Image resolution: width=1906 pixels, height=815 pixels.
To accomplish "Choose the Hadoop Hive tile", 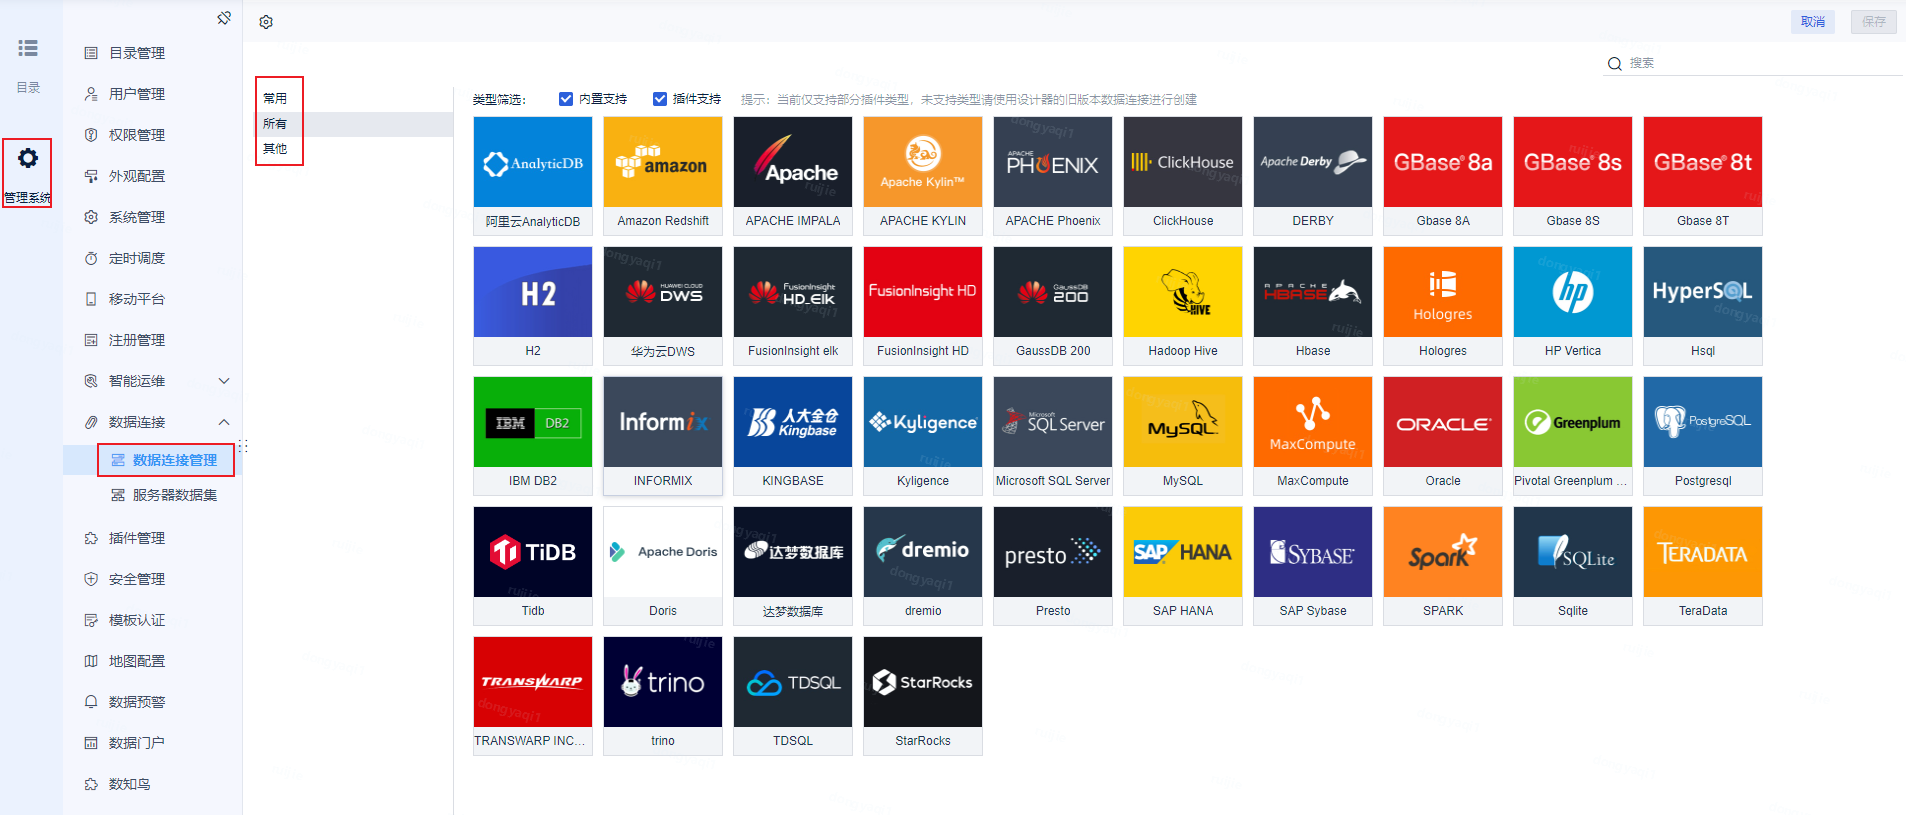I will [1183, 306].
